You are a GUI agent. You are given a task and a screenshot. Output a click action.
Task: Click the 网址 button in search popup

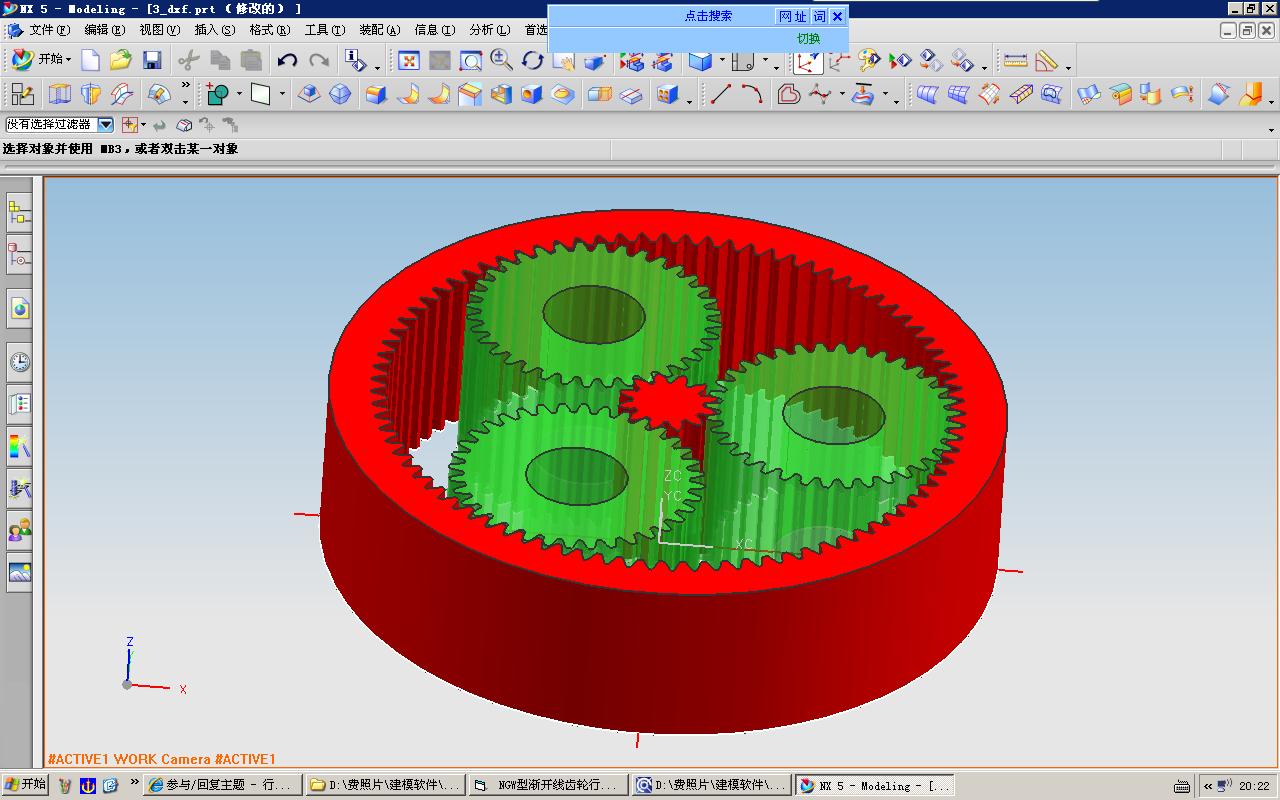(792, 16)
